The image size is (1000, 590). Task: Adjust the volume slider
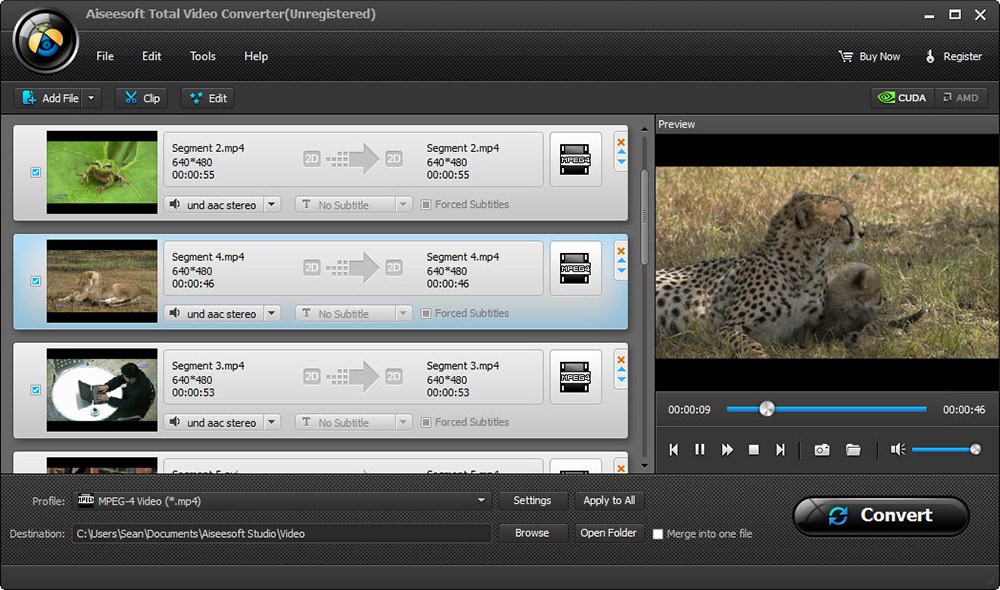coord(946,450)
